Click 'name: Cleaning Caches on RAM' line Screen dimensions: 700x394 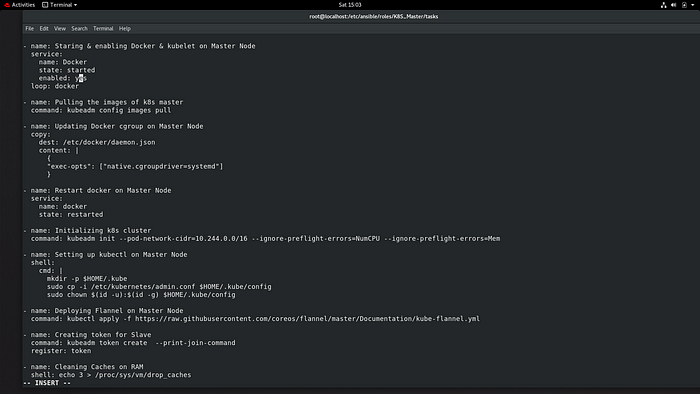tap(87, 367)
